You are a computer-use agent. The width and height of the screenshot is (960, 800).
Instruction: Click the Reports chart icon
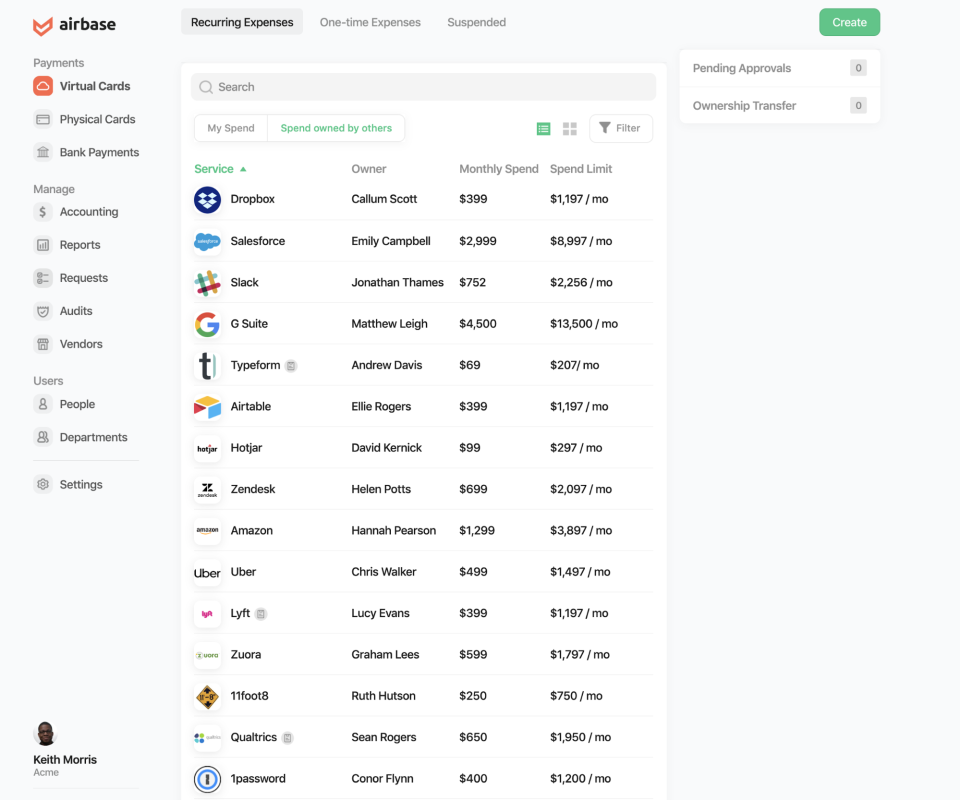pyautogui.click(x=43, y=245)
